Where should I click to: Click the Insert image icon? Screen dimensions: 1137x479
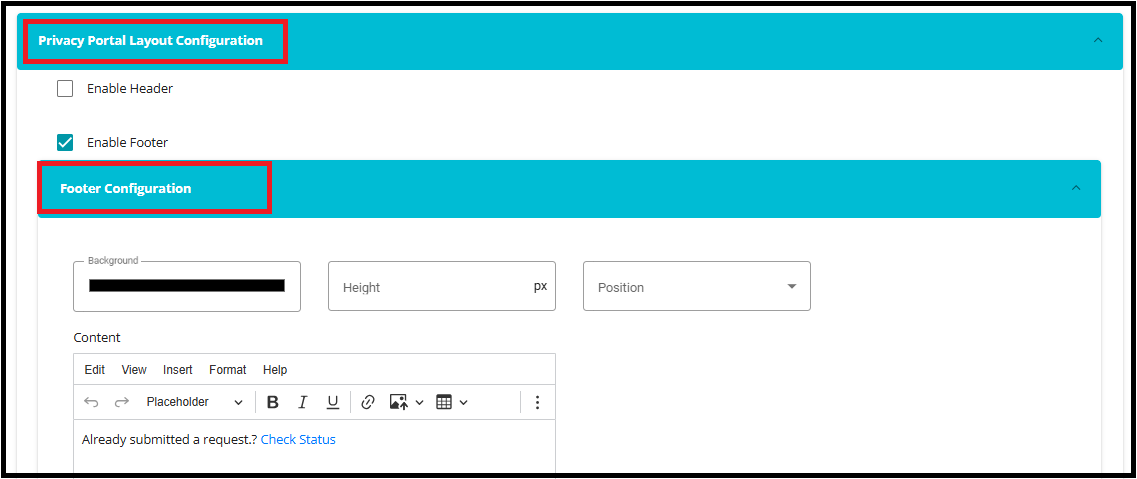399,402
